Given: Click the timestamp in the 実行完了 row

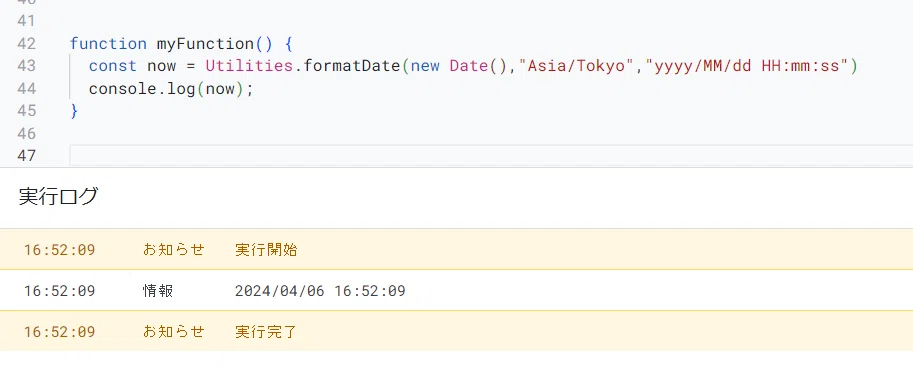Looking at the screenshot, I should (59, 332).
